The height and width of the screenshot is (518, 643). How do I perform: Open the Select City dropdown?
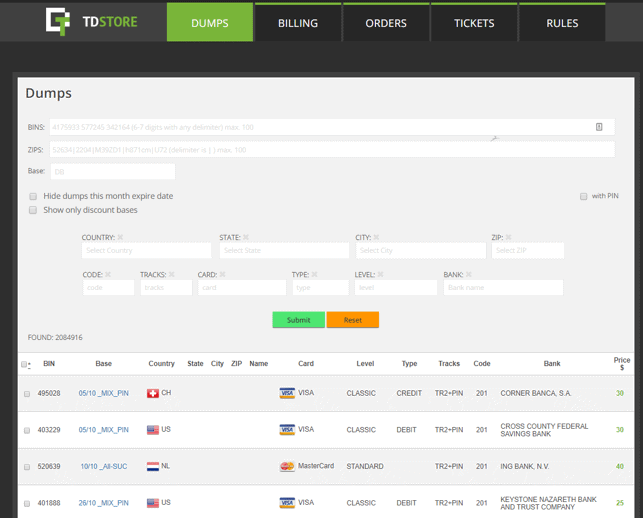(x=421, y=250)
